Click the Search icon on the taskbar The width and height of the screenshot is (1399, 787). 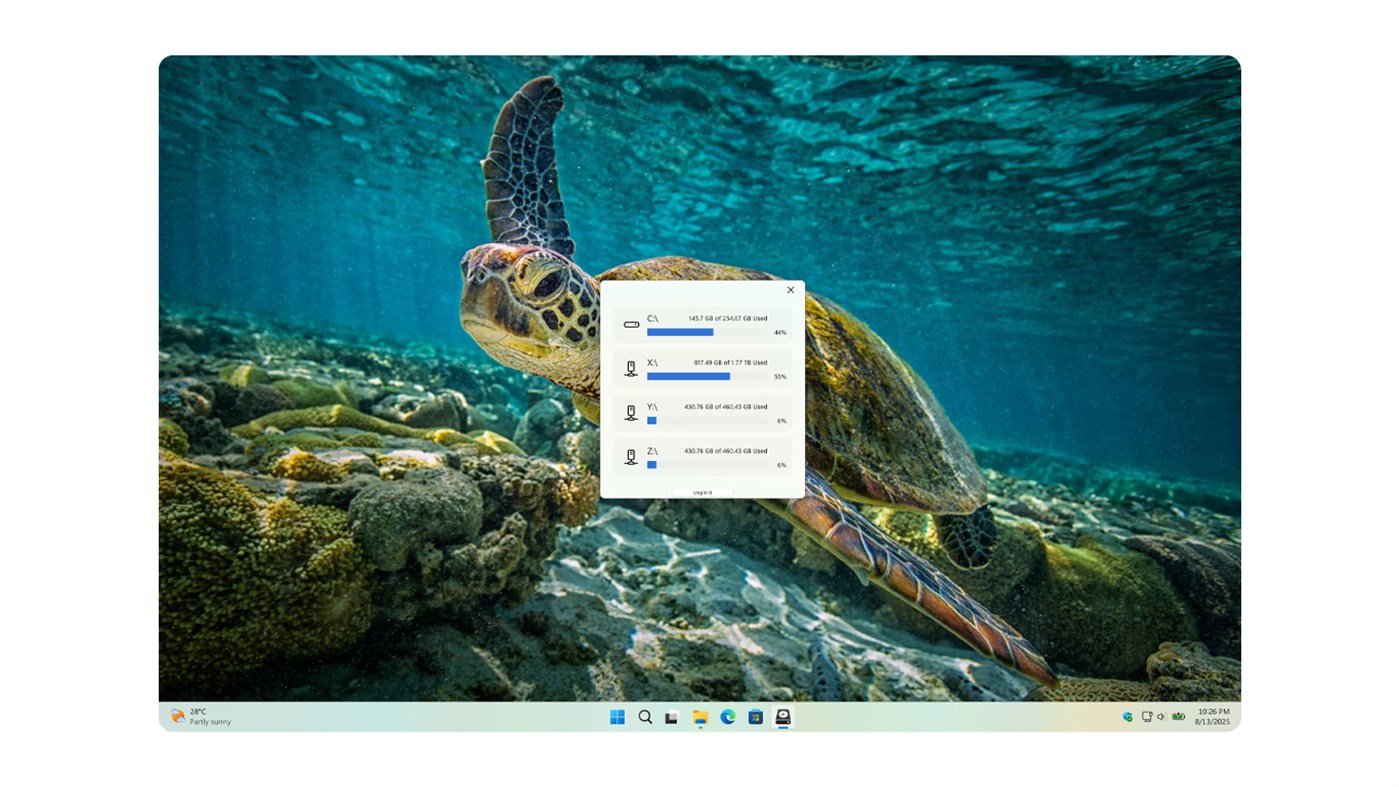[645, 716]
